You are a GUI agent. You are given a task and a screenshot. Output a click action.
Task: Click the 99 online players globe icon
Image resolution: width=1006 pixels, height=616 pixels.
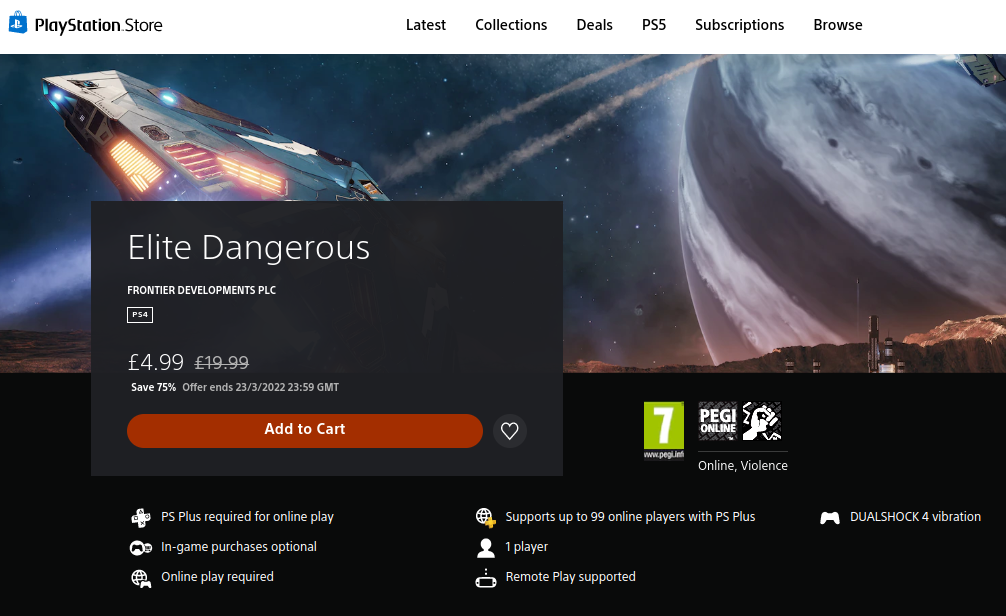[485, 517]
